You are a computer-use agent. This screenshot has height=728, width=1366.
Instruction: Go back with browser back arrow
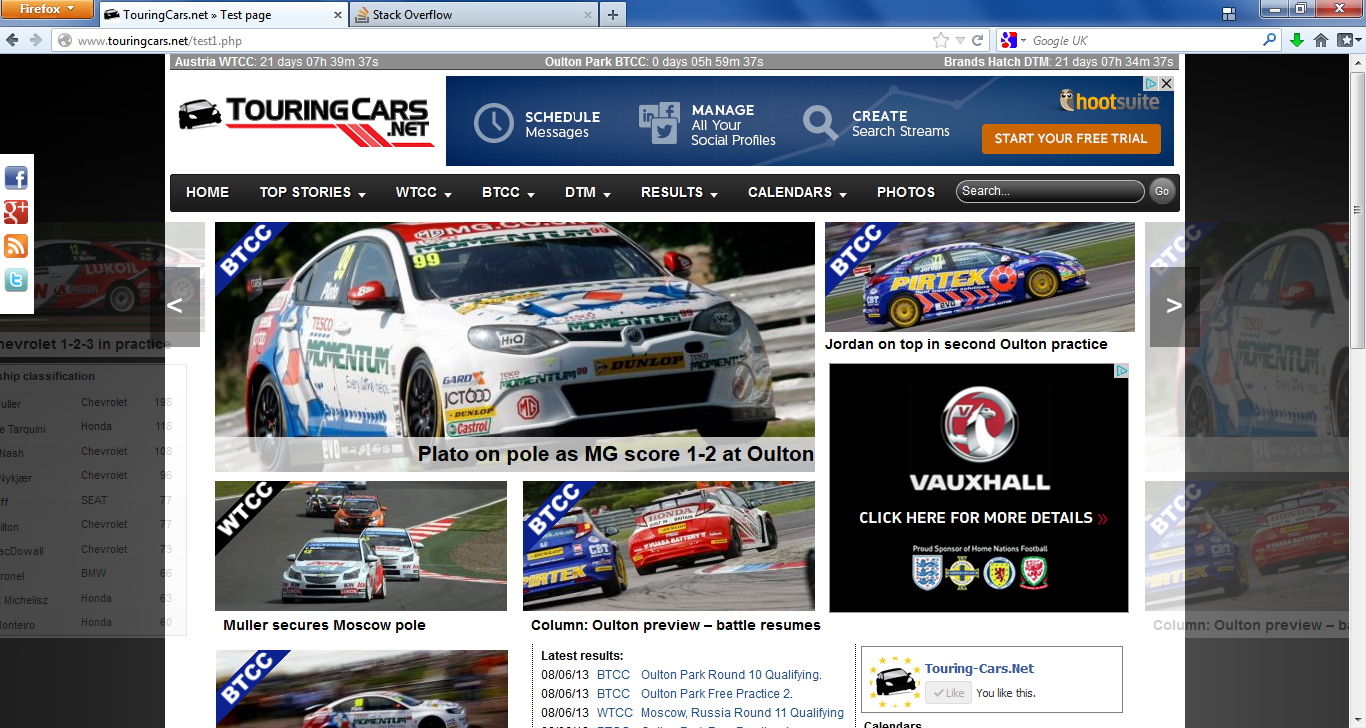12,40
